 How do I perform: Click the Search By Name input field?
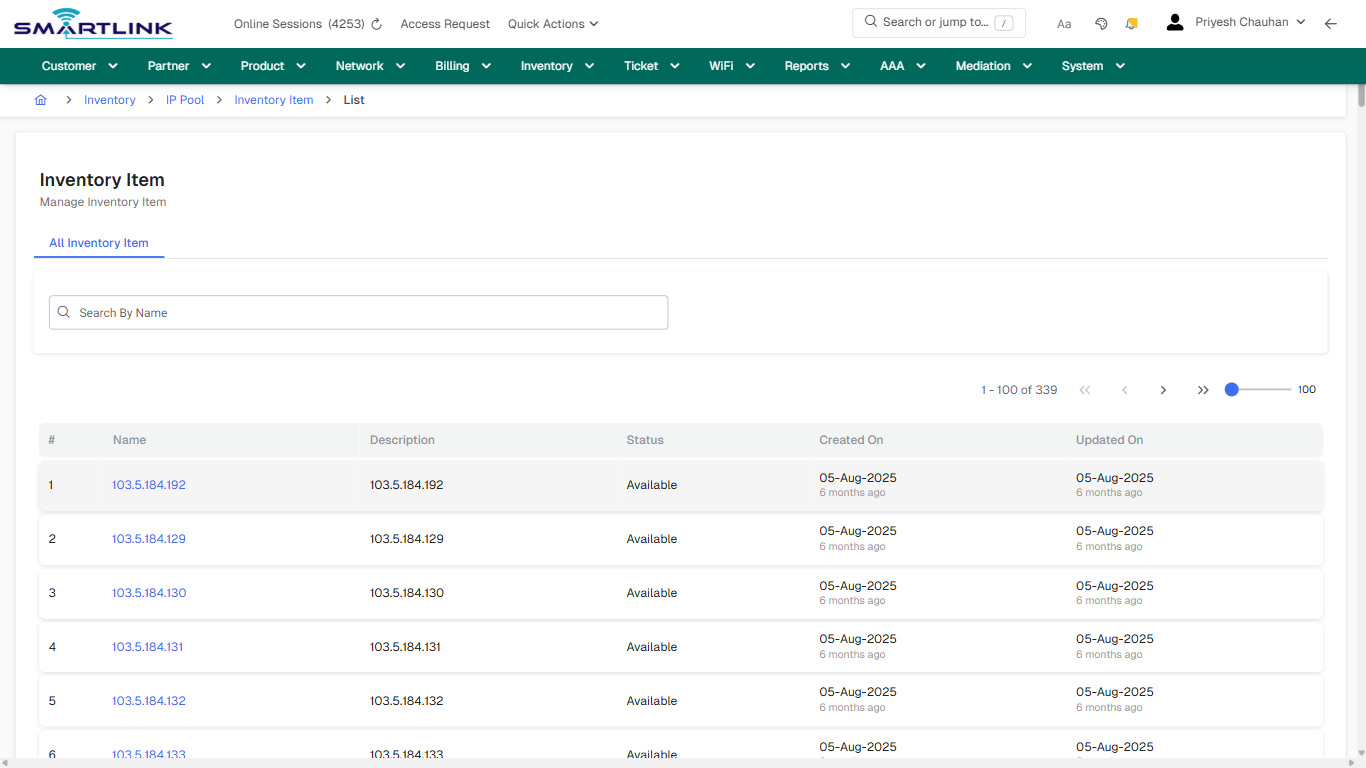click(x=358, y=312)
